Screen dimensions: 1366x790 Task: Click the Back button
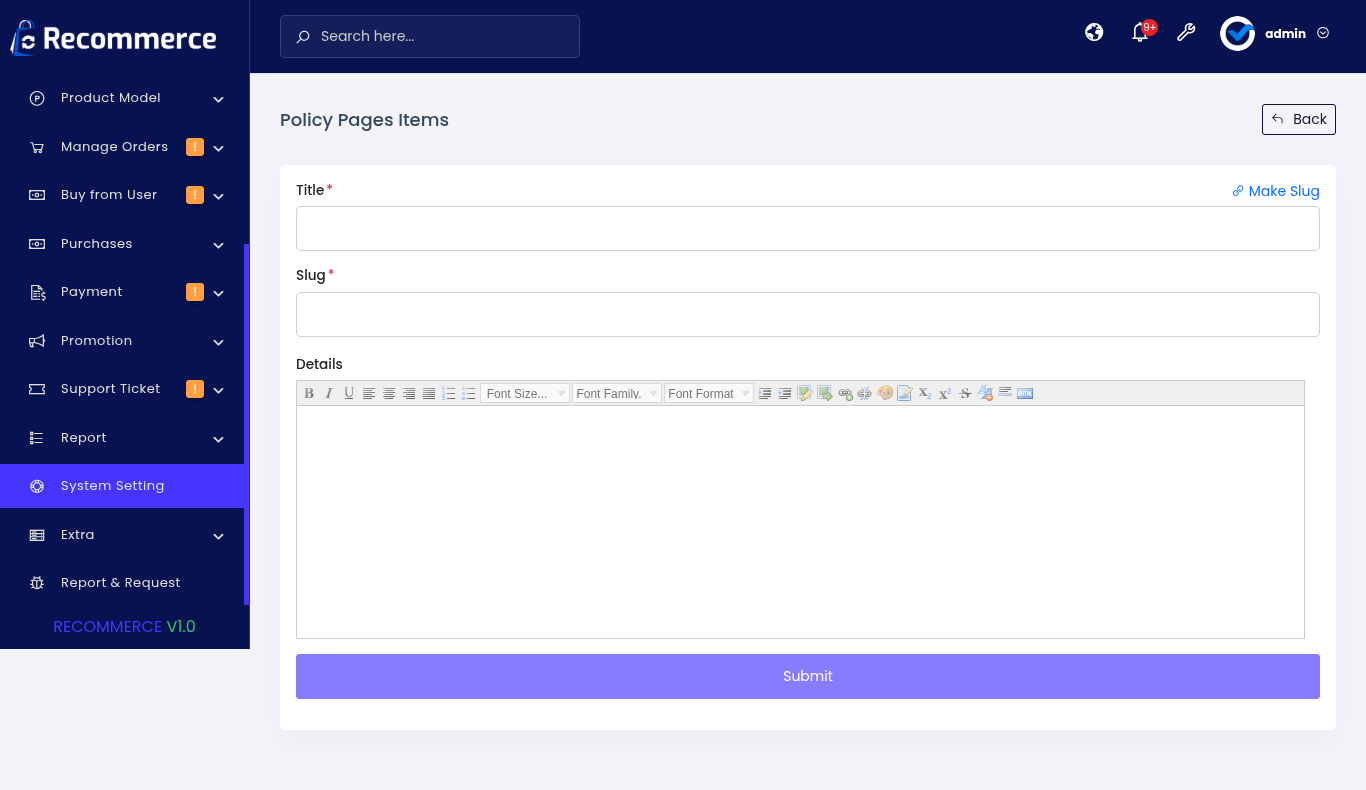tap(1299, 119)
